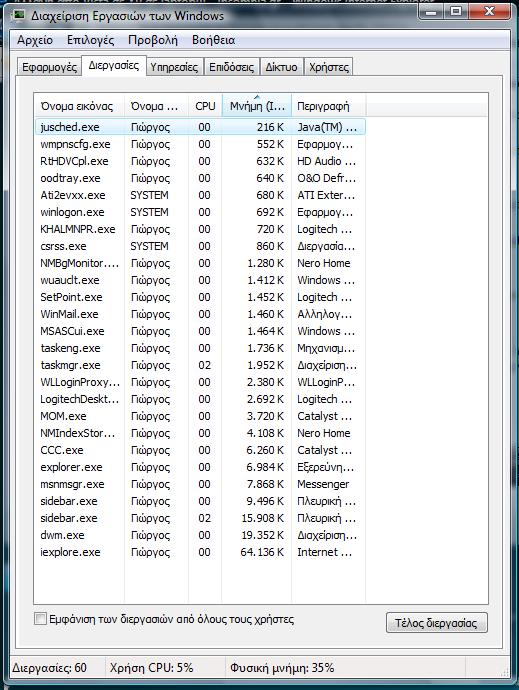
Task: Select the sidebar.exe row using 15.908 K
Action: [200, 518]
